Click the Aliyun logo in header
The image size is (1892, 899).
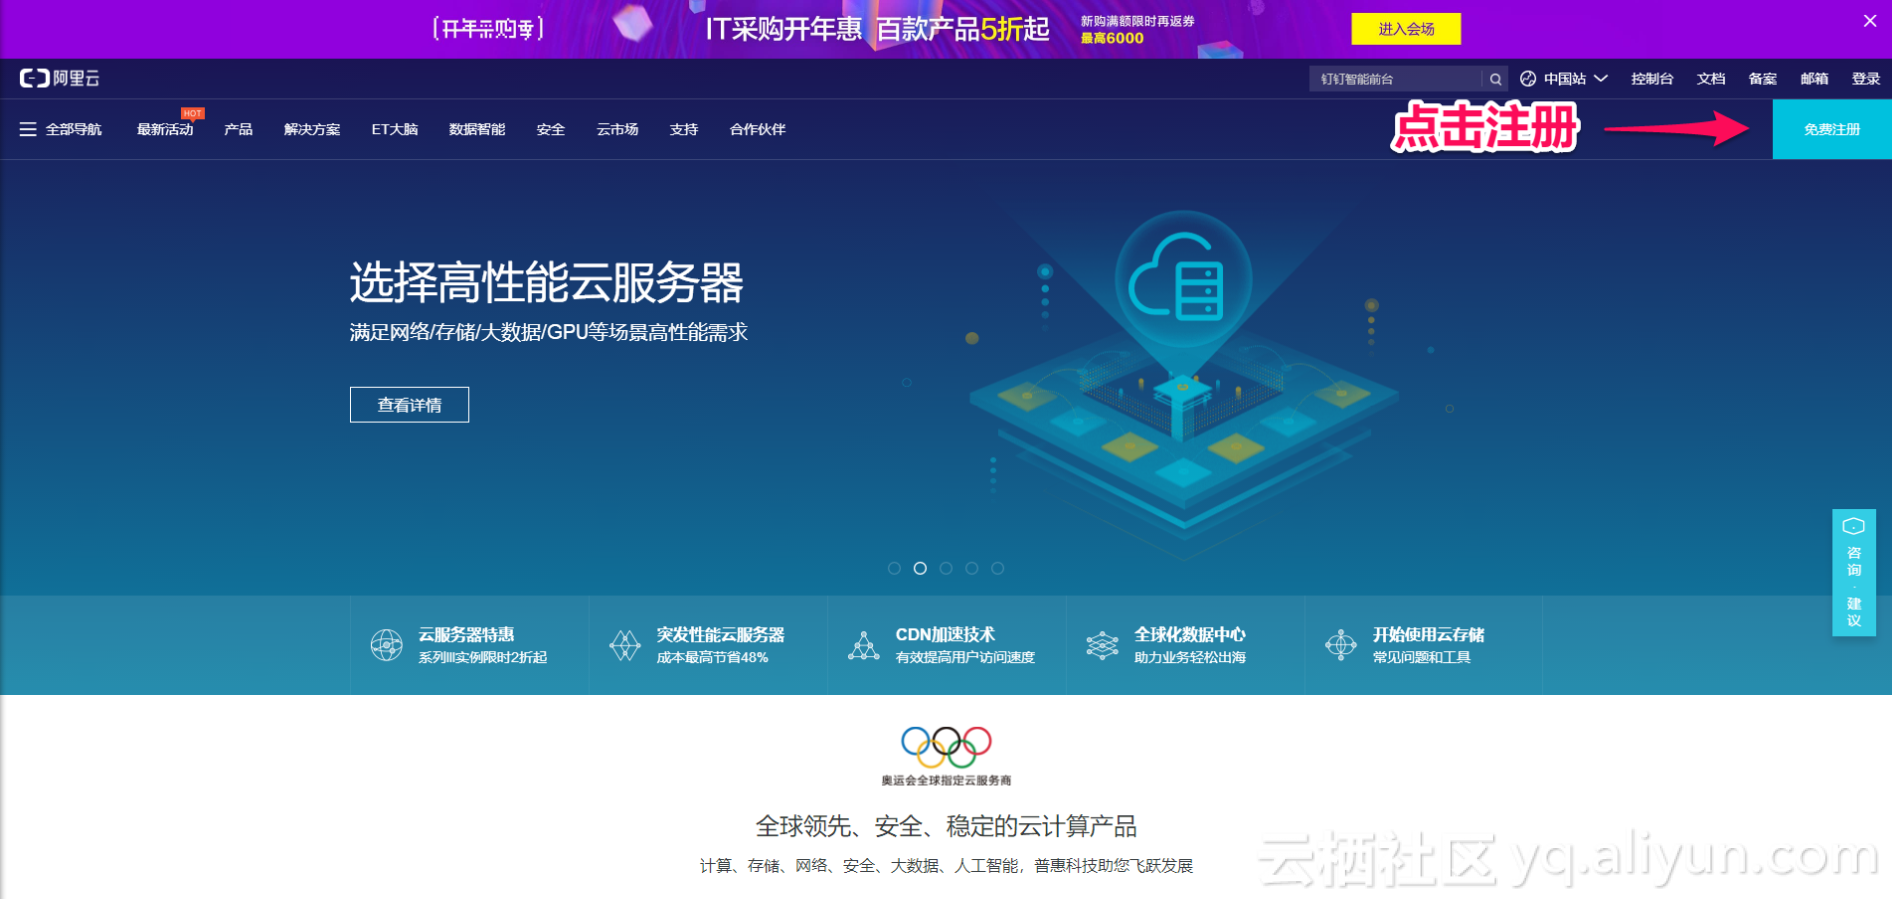coord(60,78)
